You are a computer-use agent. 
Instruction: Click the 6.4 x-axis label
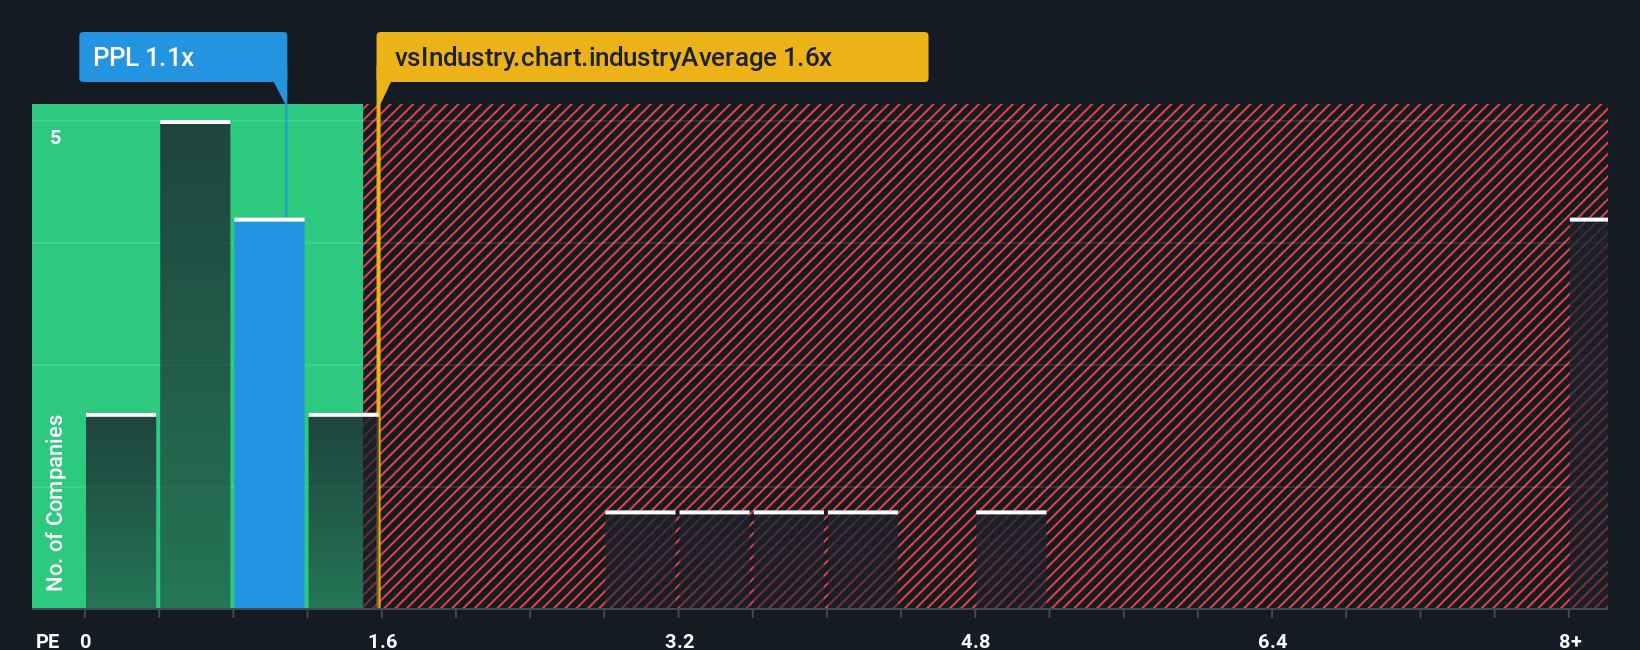click(1272, 640)
